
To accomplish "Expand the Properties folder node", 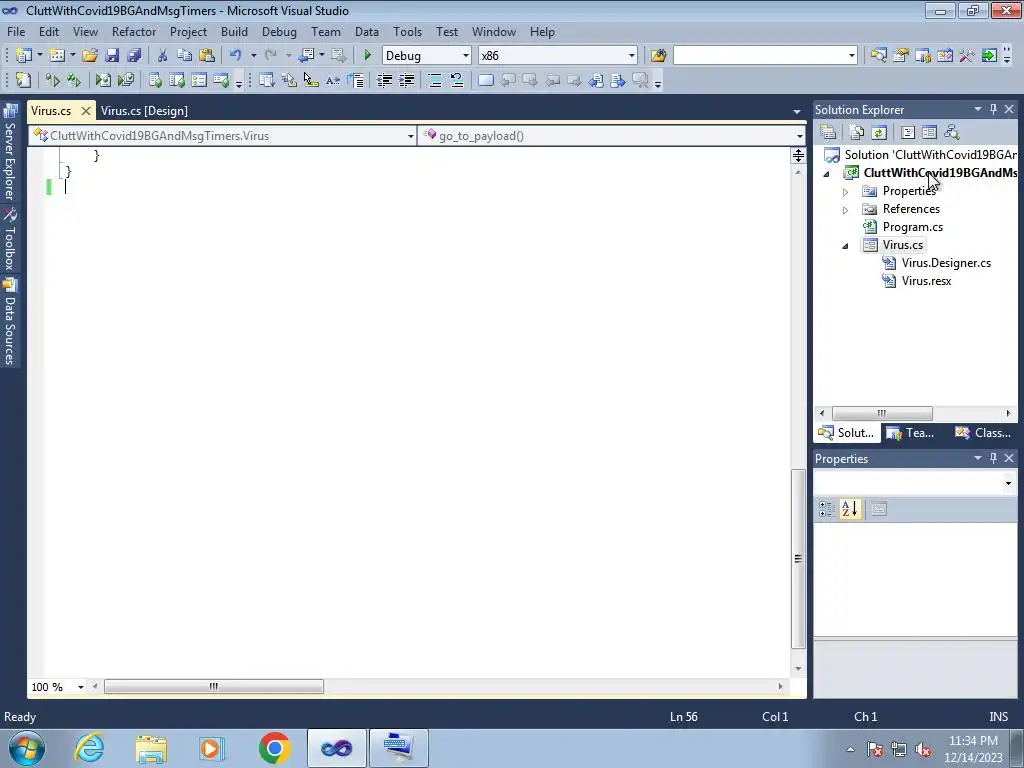I will (846, 192).
